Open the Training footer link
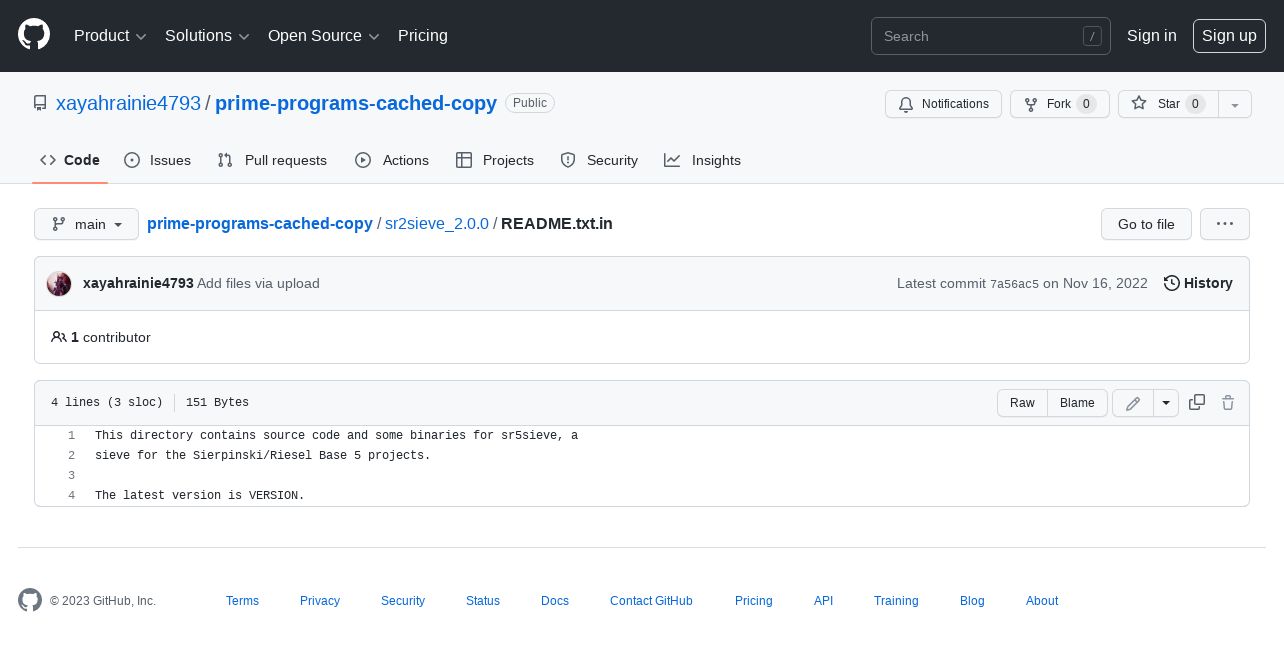Image resolution: width=1284 pixels, height=662 pixels. (x=896, y=601)
